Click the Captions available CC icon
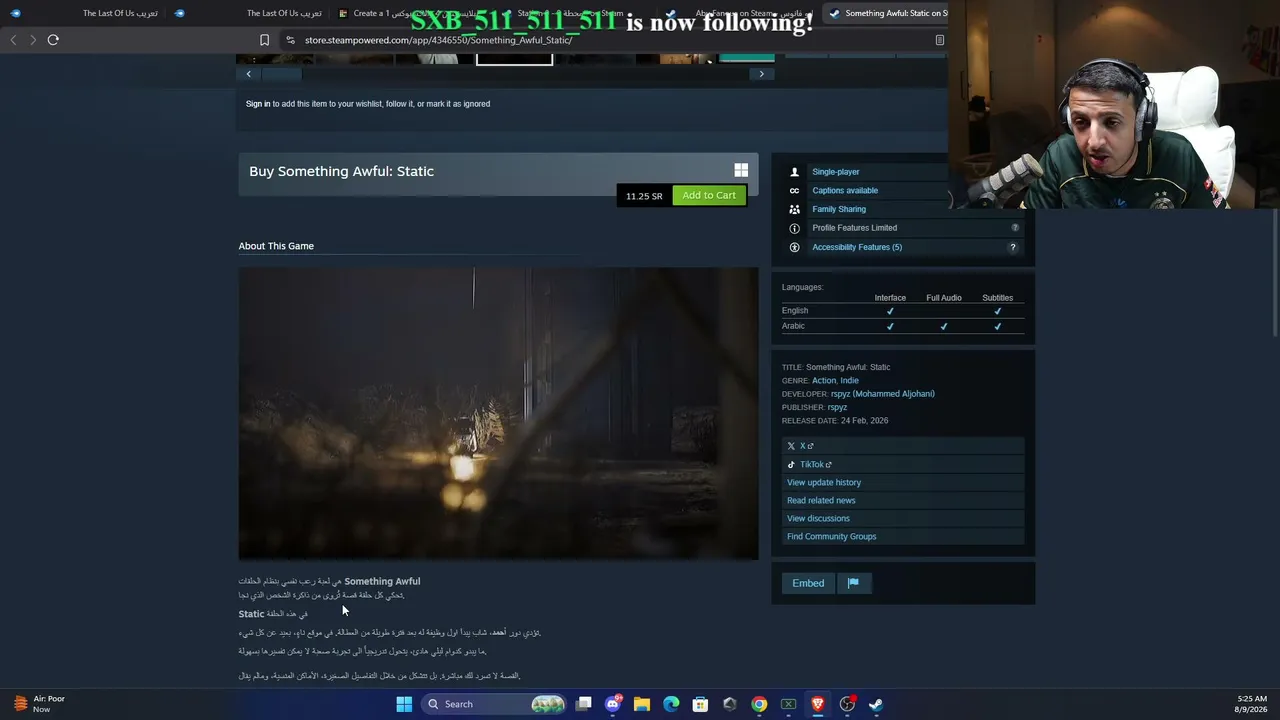The height and width of the screenshot is (720, 1280). (795, 190)
